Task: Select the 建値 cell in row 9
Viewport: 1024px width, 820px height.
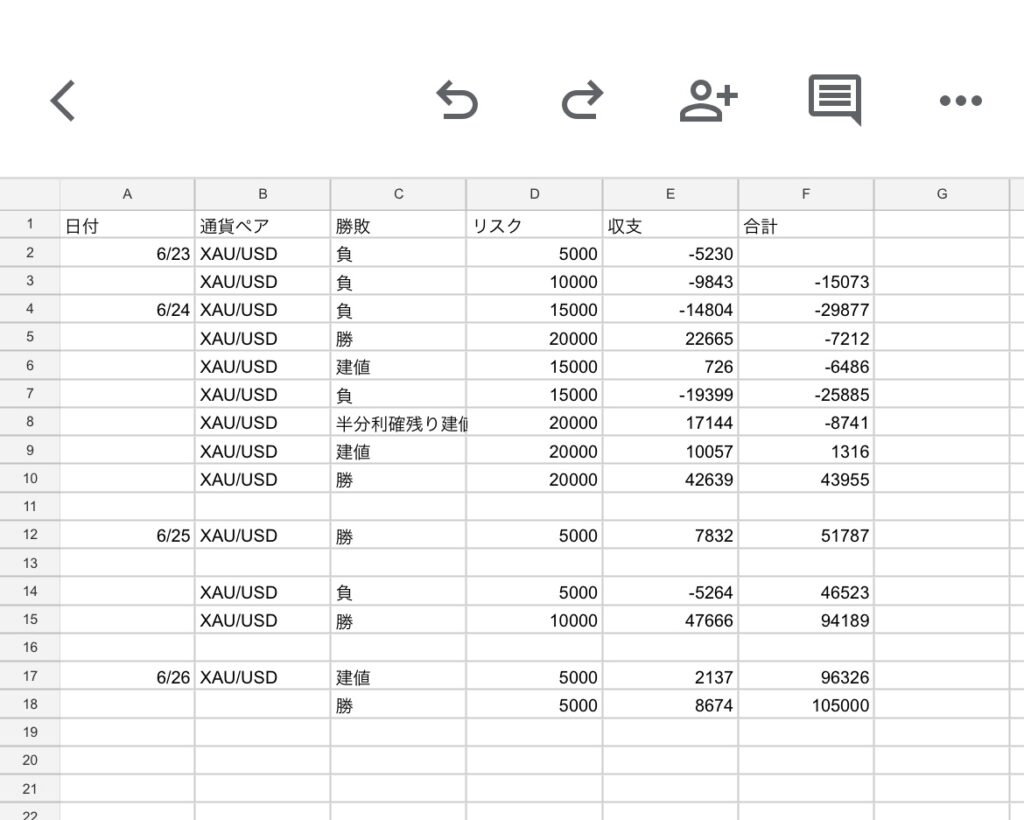Action: point(398,451)
